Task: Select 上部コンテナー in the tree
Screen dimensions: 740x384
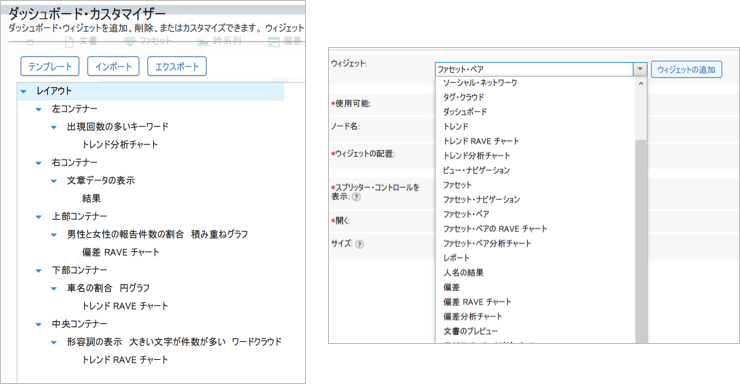Action: pyautogui.click(x=79, y=217)
